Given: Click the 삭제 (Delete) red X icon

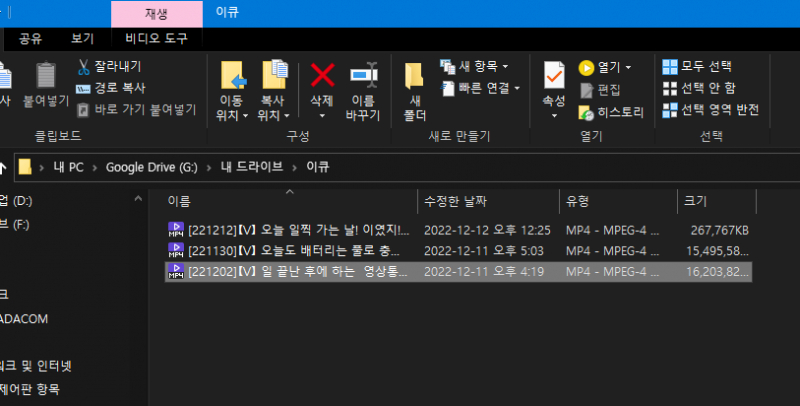Looking at the screenshot, I should click(322, 76).
